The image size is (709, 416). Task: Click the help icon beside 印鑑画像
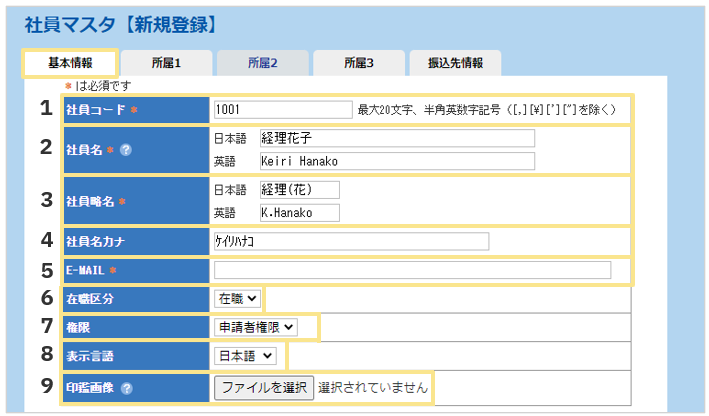125,388
